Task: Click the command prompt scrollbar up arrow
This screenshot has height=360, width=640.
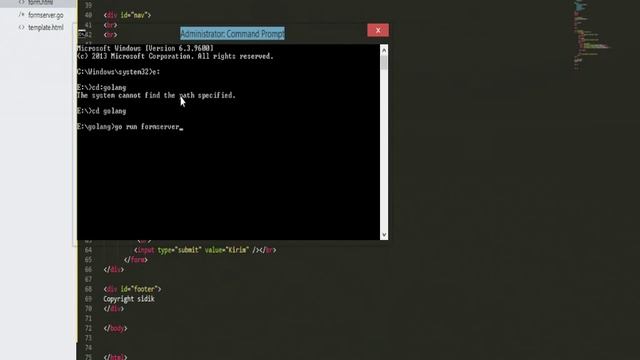Action: tap(384, 51)
